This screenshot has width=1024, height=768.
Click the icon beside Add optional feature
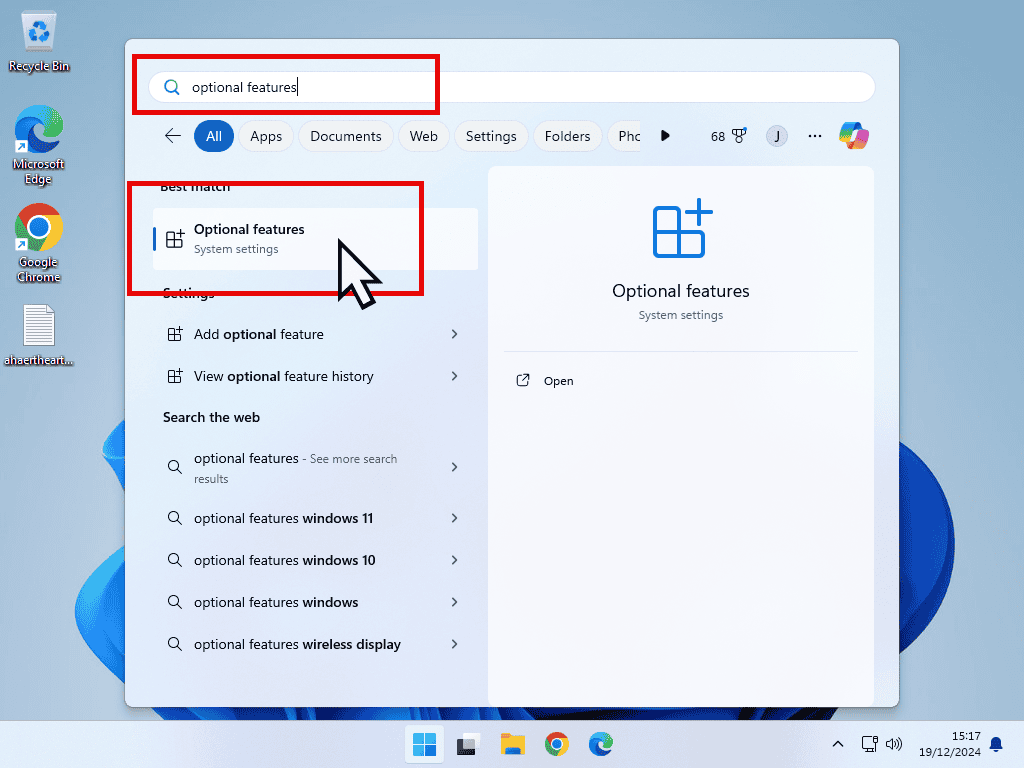tap(175, 334)
